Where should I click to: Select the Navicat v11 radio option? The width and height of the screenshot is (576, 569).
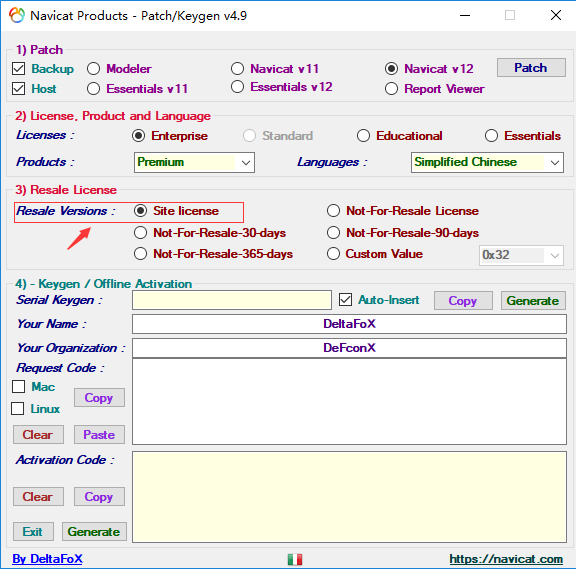point(237,68)
